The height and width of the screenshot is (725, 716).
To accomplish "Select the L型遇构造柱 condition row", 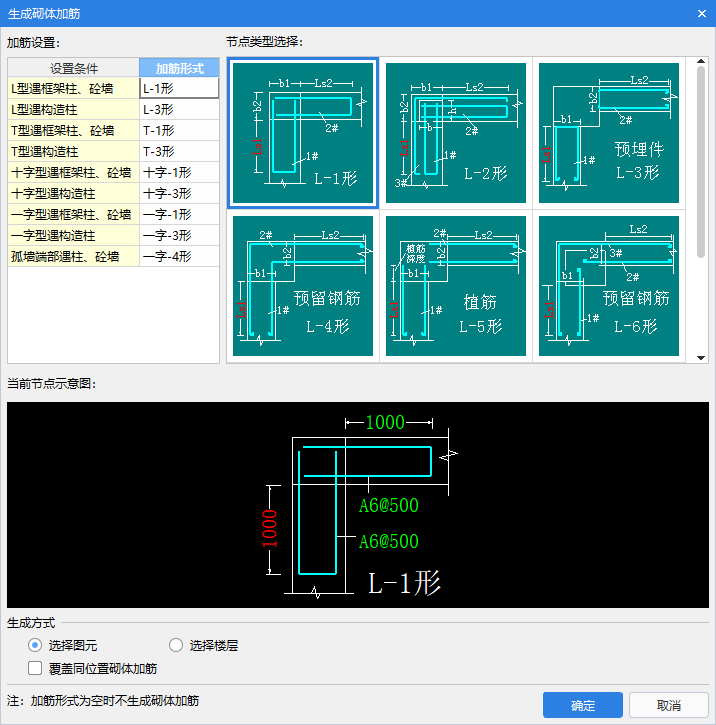I will coord(73,109).
